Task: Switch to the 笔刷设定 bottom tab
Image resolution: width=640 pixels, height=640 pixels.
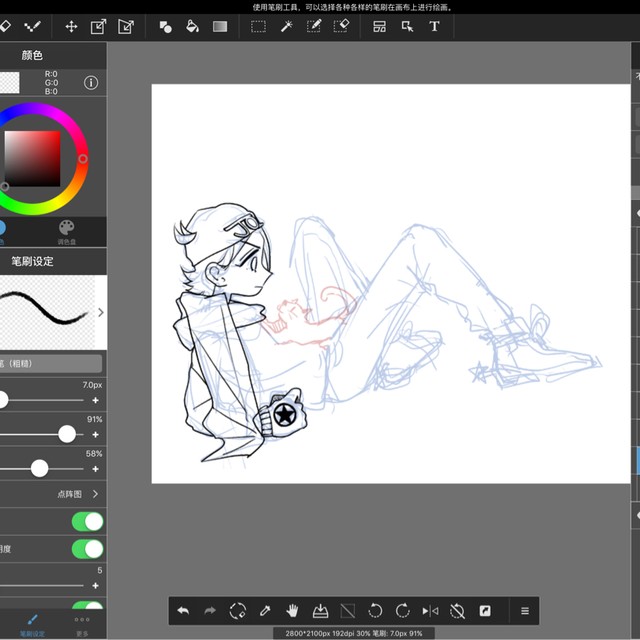Action: click(31, 624)
